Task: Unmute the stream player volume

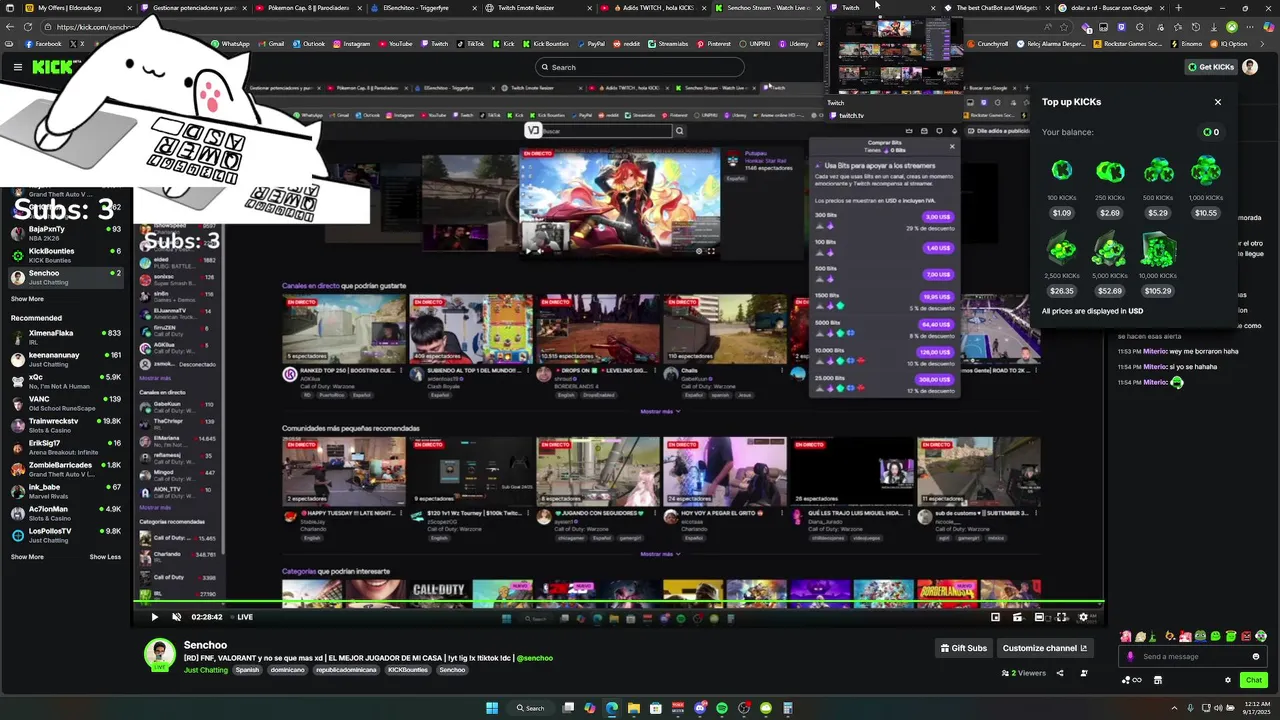Action: (176, 617)
